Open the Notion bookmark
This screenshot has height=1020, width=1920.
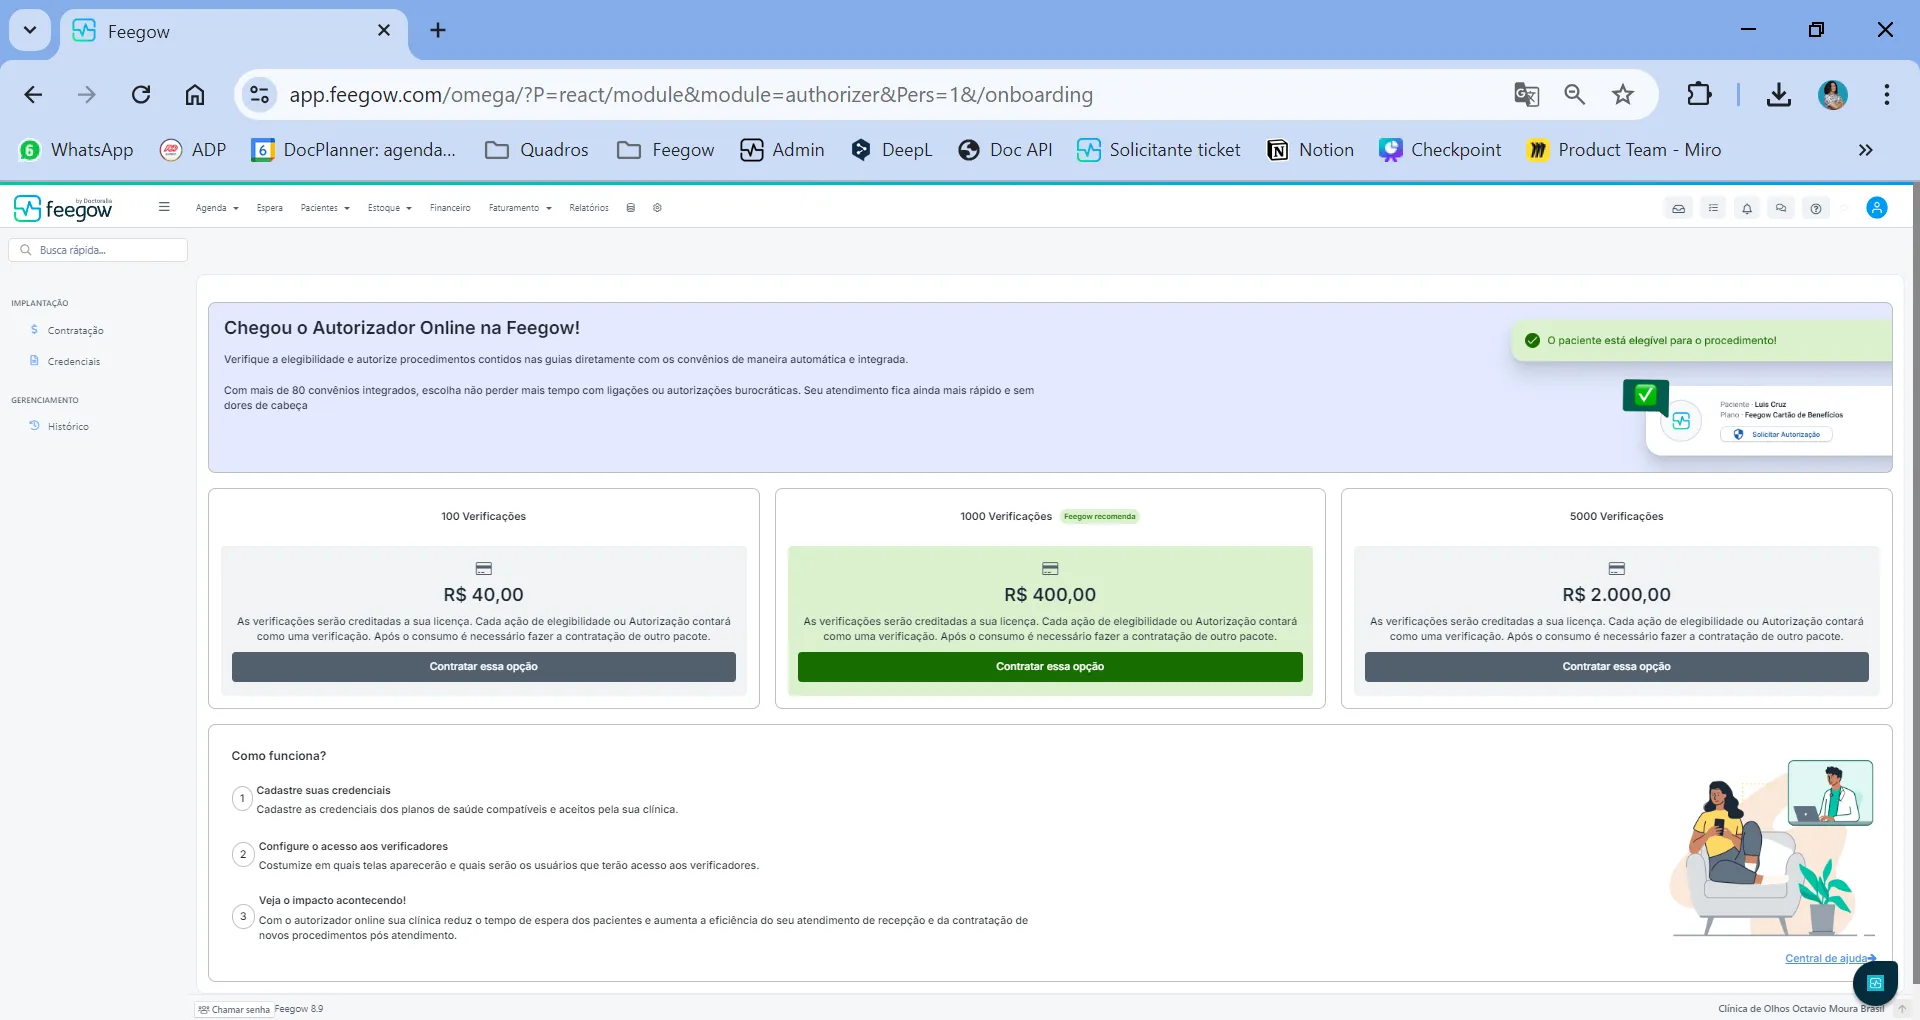[x=1310, y=150]
